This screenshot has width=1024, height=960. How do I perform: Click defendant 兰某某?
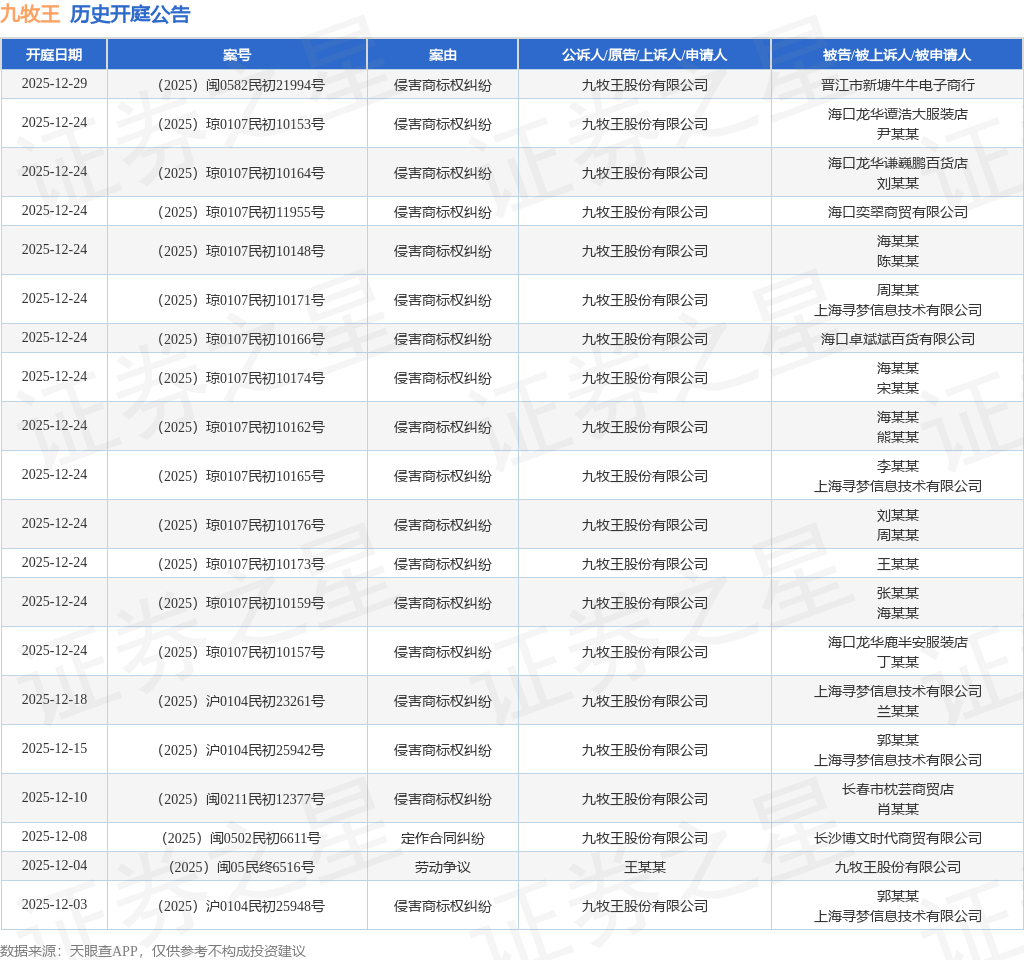(x=898, y=711)
